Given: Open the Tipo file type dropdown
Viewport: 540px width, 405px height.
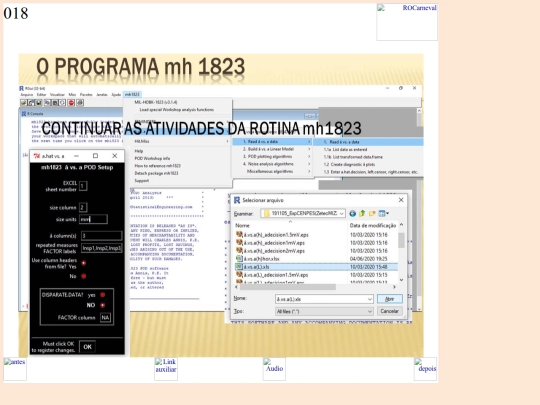Looking at the screenshot, I should pos(370,312).
